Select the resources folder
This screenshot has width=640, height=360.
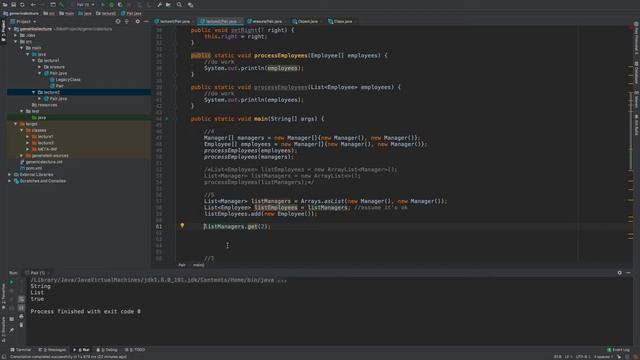[x=44, y=105]
